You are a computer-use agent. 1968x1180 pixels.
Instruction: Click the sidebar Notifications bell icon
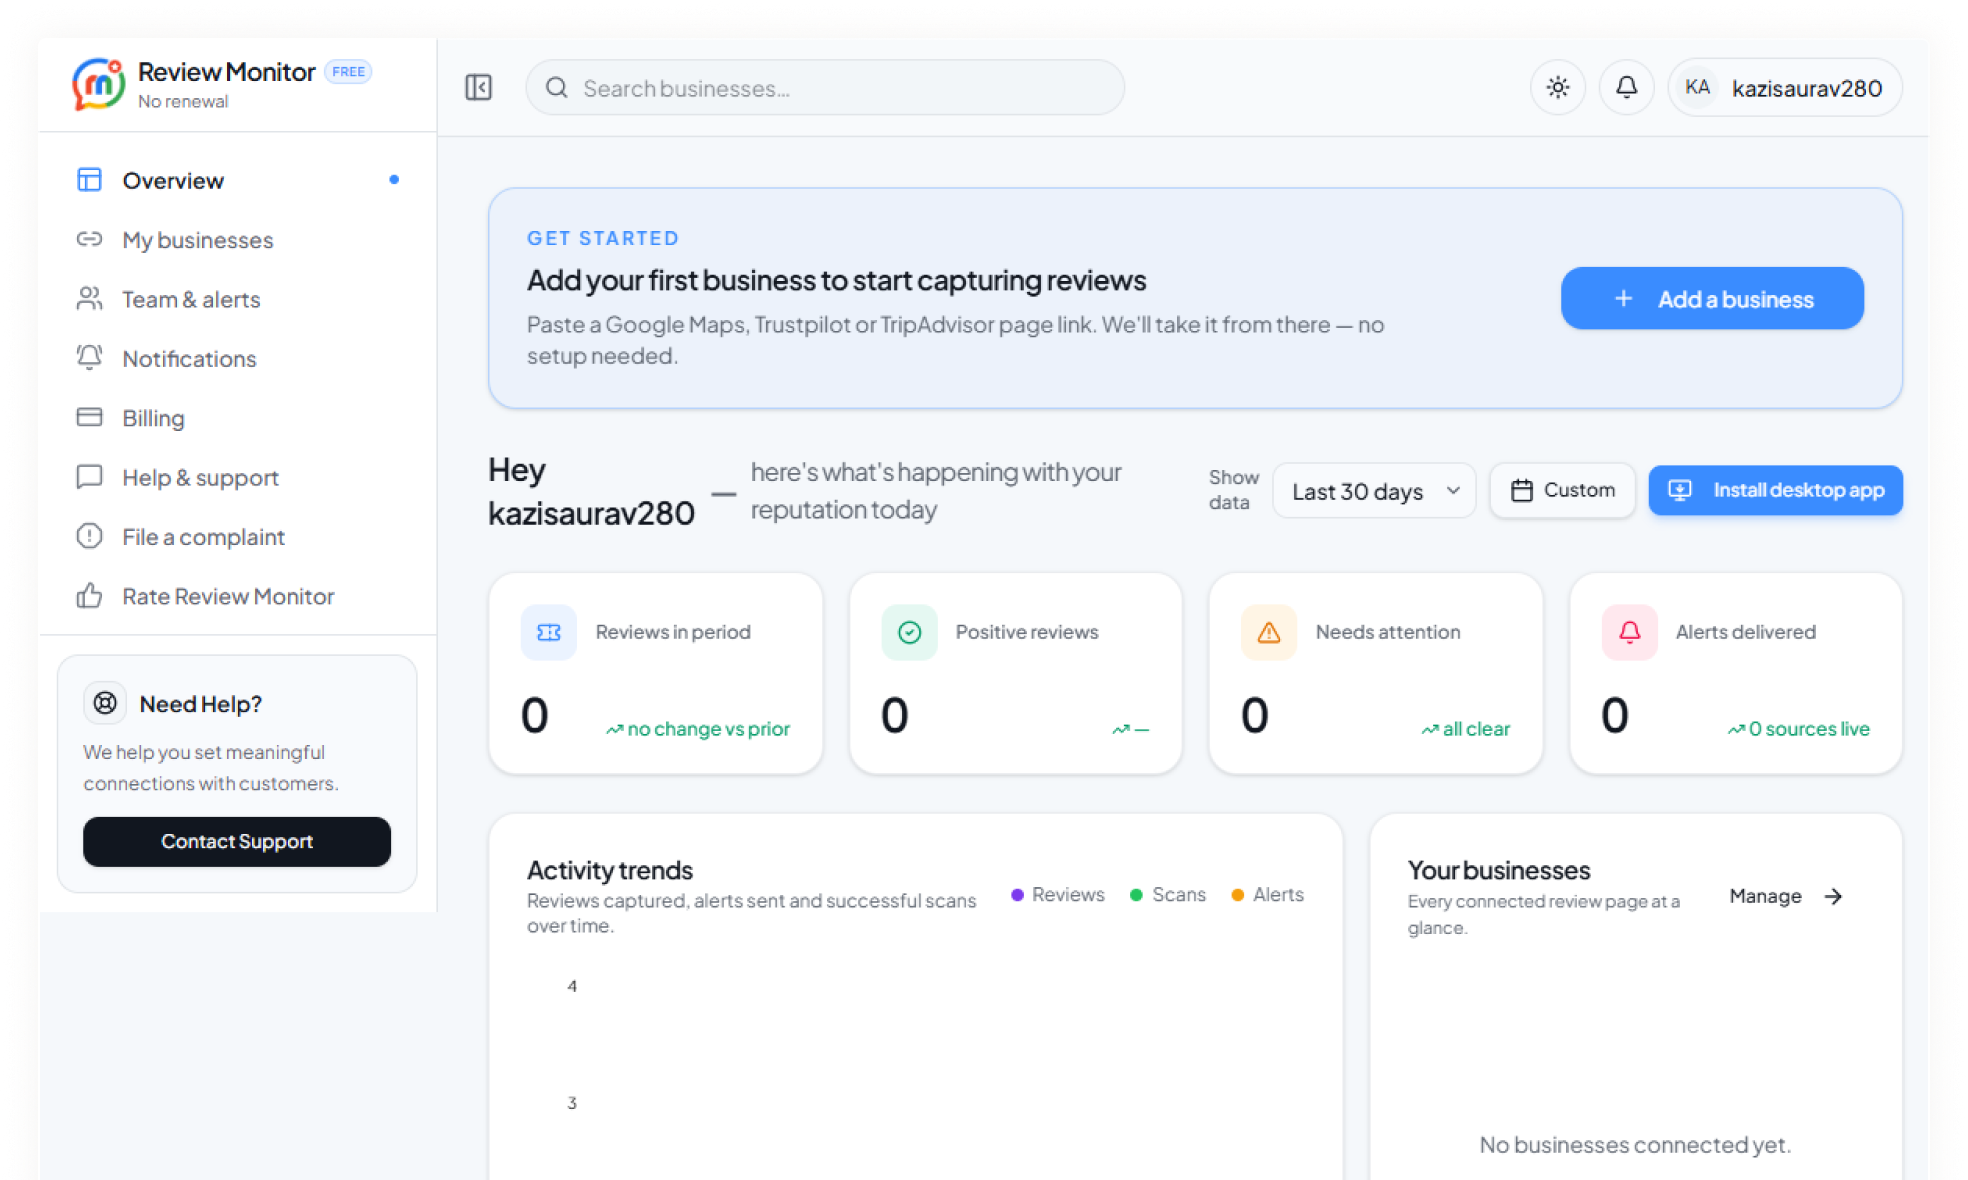click(89, 357)
